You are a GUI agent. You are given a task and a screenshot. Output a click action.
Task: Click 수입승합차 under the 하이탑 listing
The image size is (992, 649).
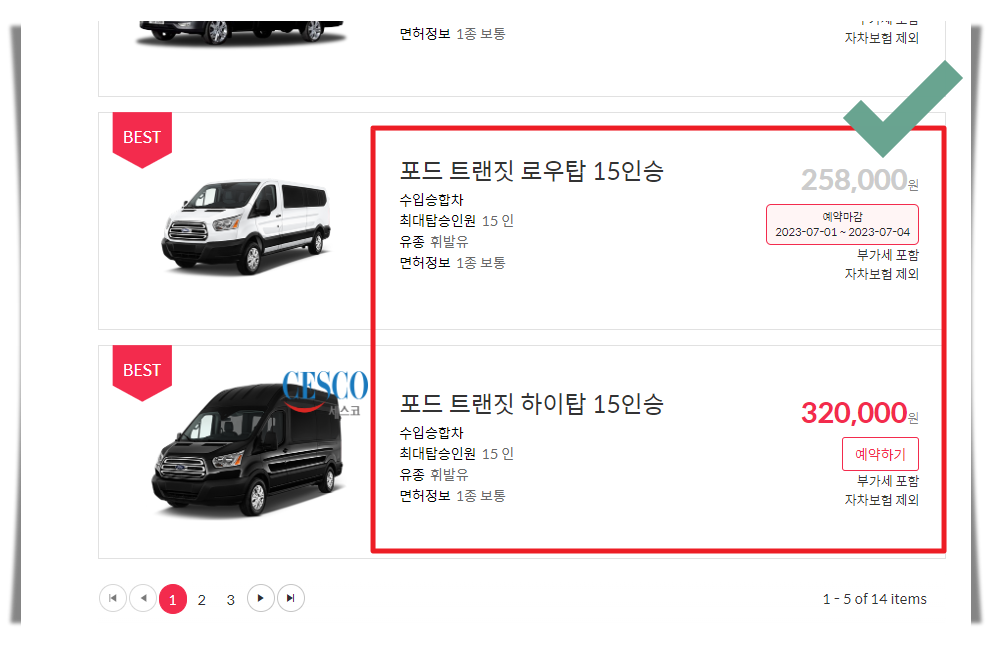[x=431, y=433]
